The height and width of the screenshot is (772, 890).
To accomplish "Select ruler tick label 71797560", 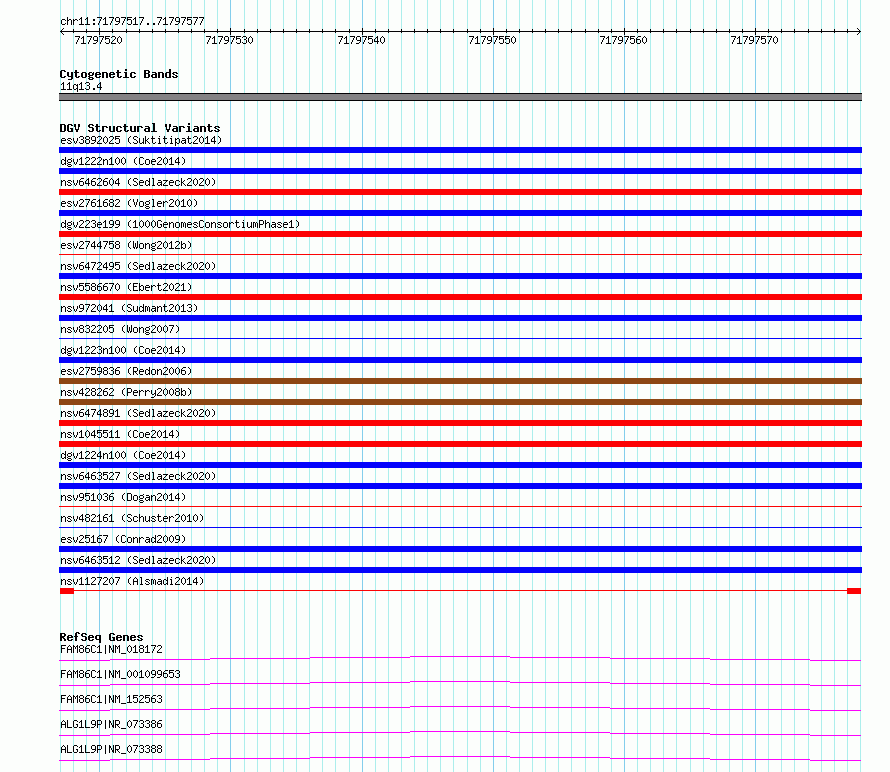I will point(623,40).
